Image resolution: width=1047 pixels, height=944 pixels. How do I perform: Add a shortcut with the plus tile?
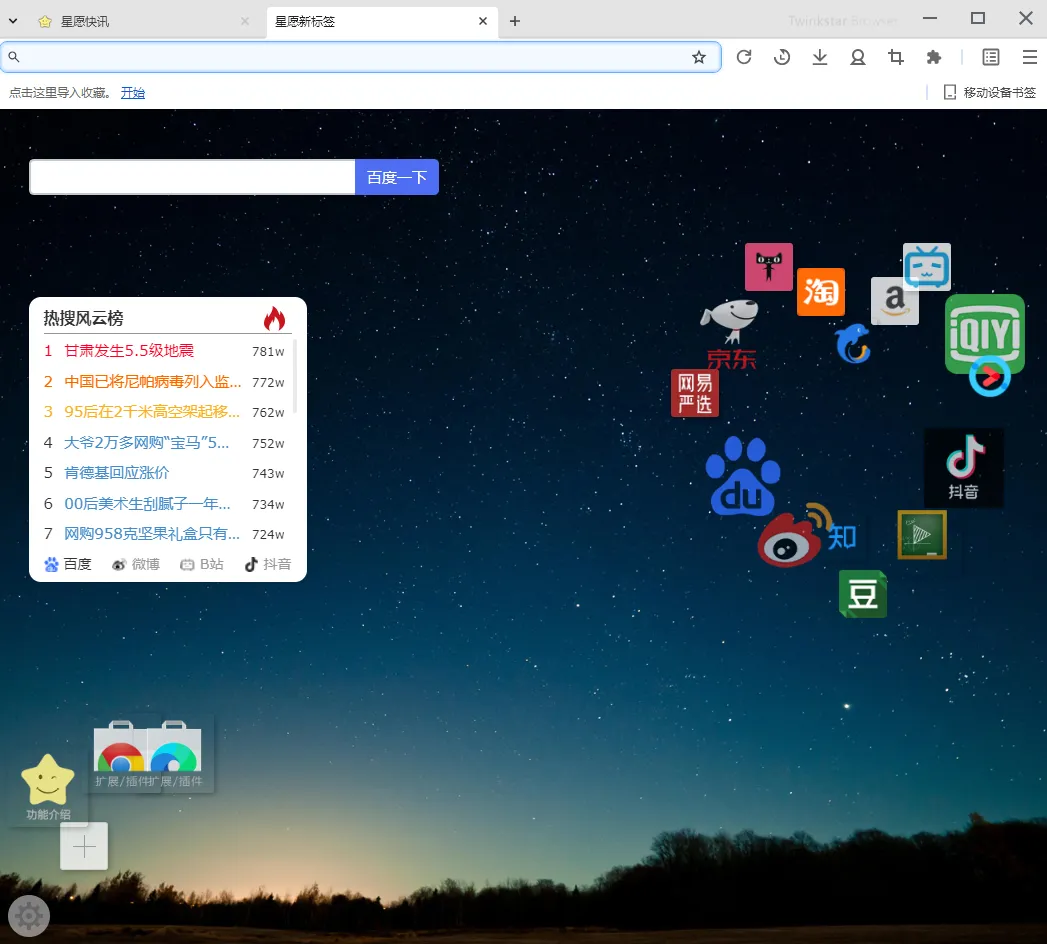tap(84, 847)
